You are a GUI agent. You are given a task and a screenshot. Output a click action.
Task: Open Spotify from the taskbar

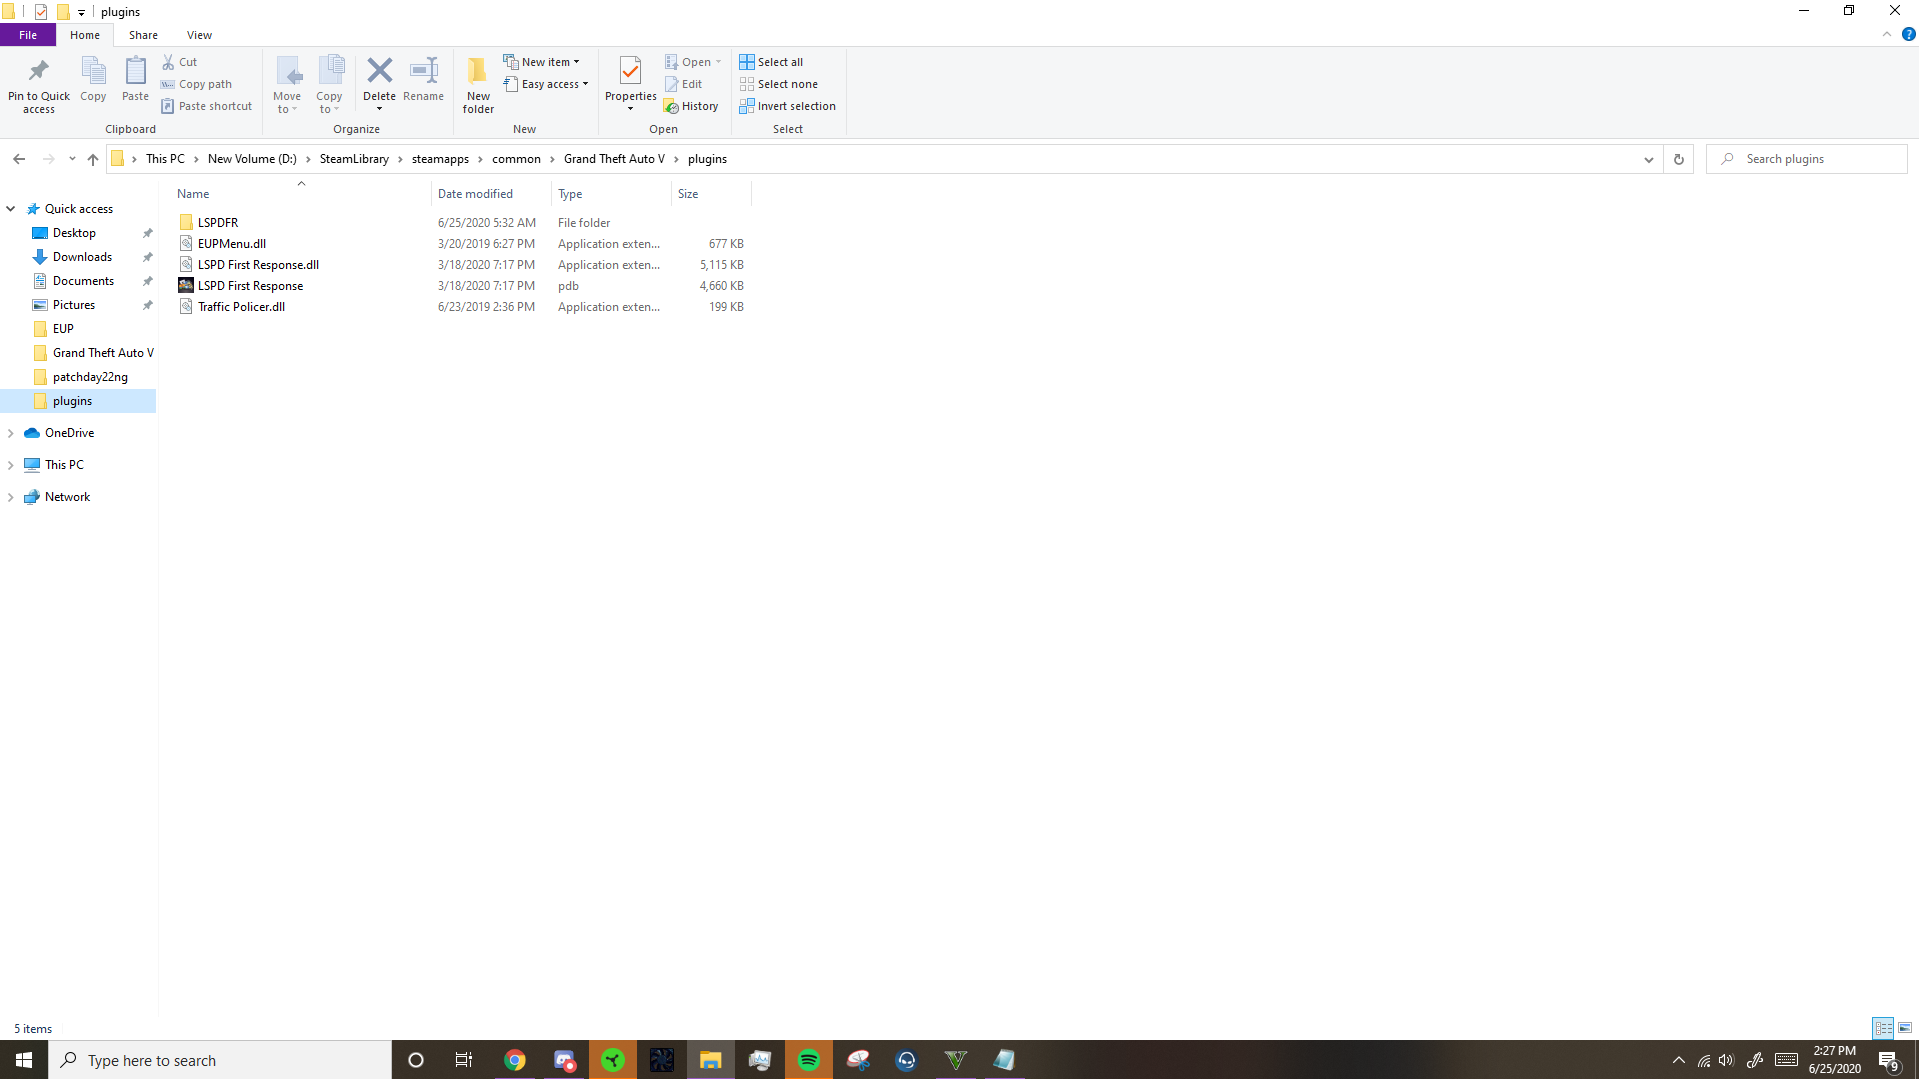pos(809,1060)
